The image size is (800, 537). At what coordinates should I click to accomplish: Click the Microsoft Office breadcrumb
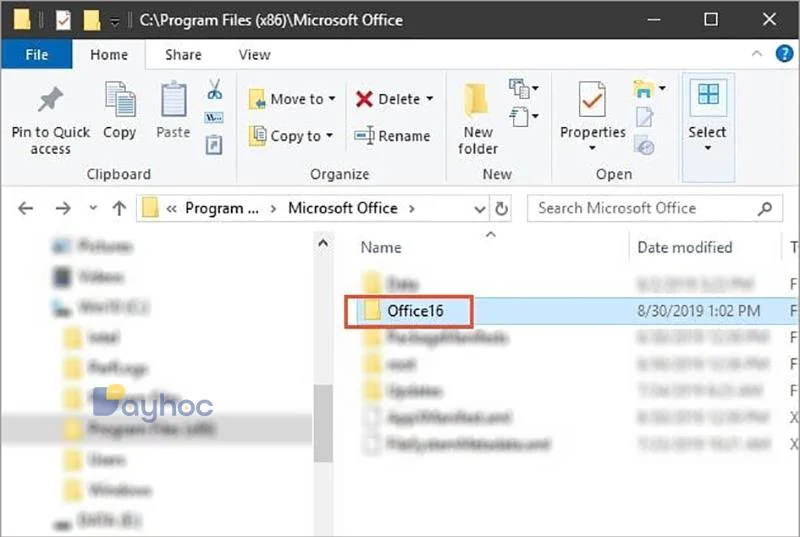343,208
